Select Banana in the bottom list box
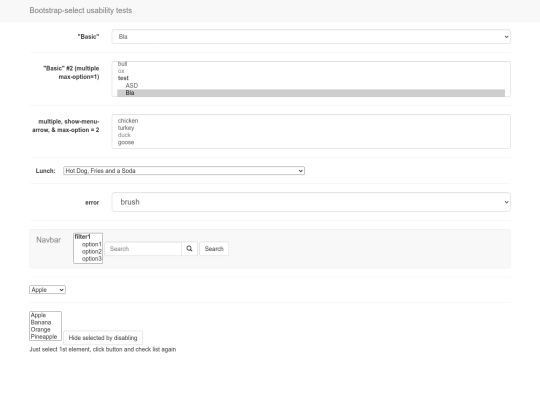Viewport: 540px width, 405px height. click(x=45, y=322)
